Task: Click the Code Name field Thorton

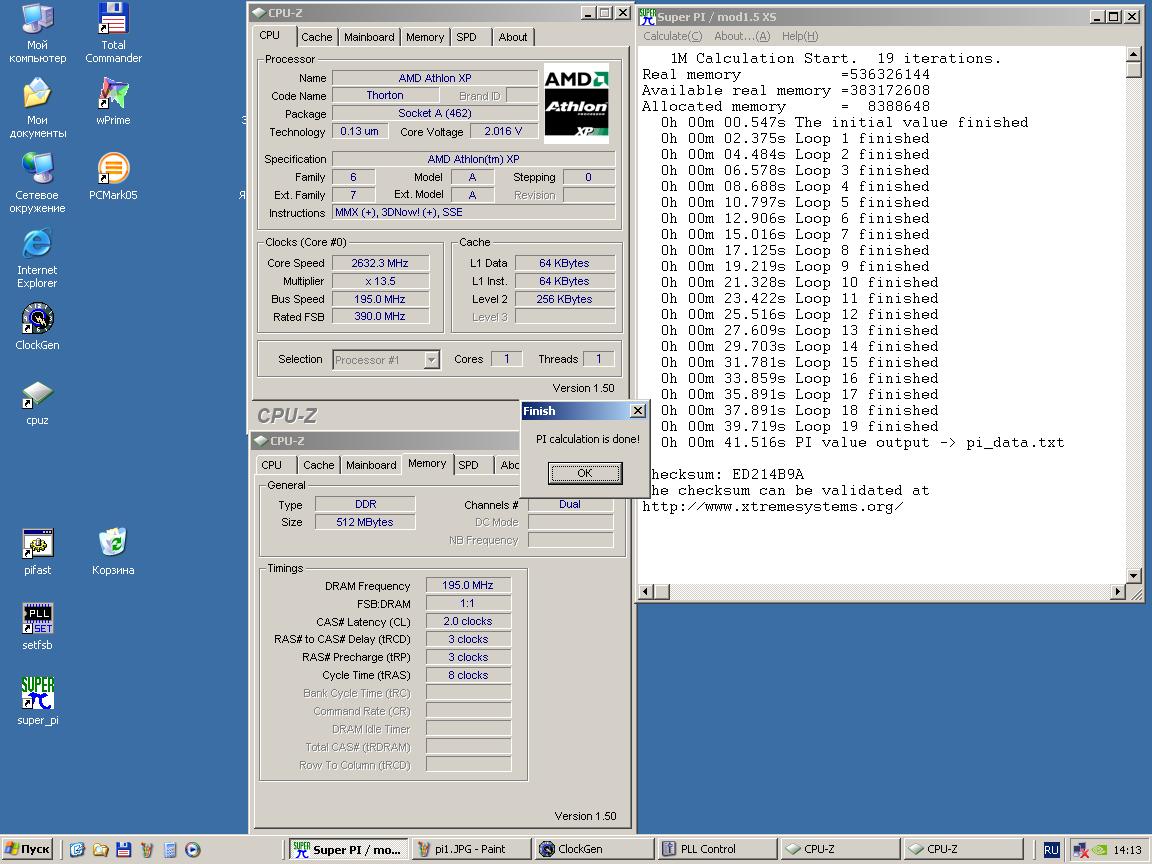Action: (x=385, y=96)
